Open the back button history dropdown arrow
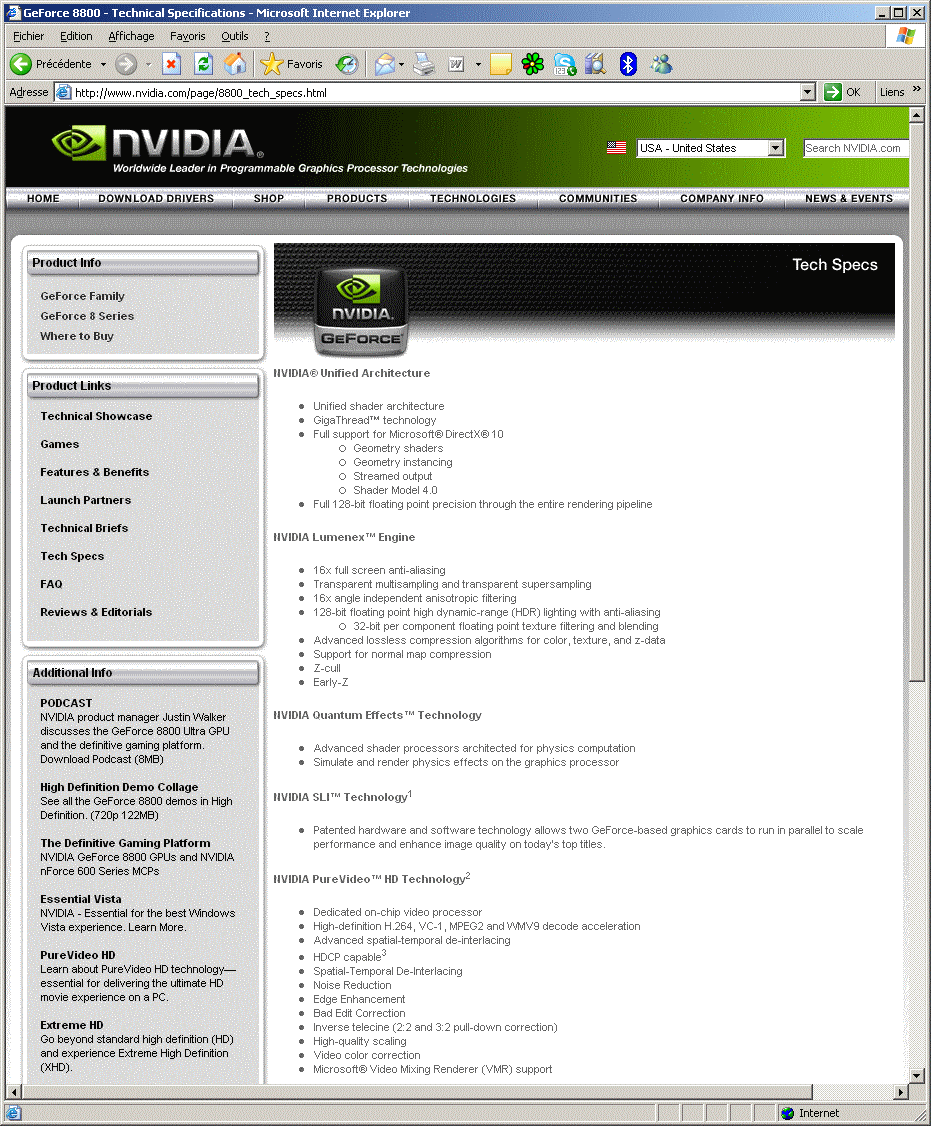This screenshot has height=1126, width=931. 103,64
